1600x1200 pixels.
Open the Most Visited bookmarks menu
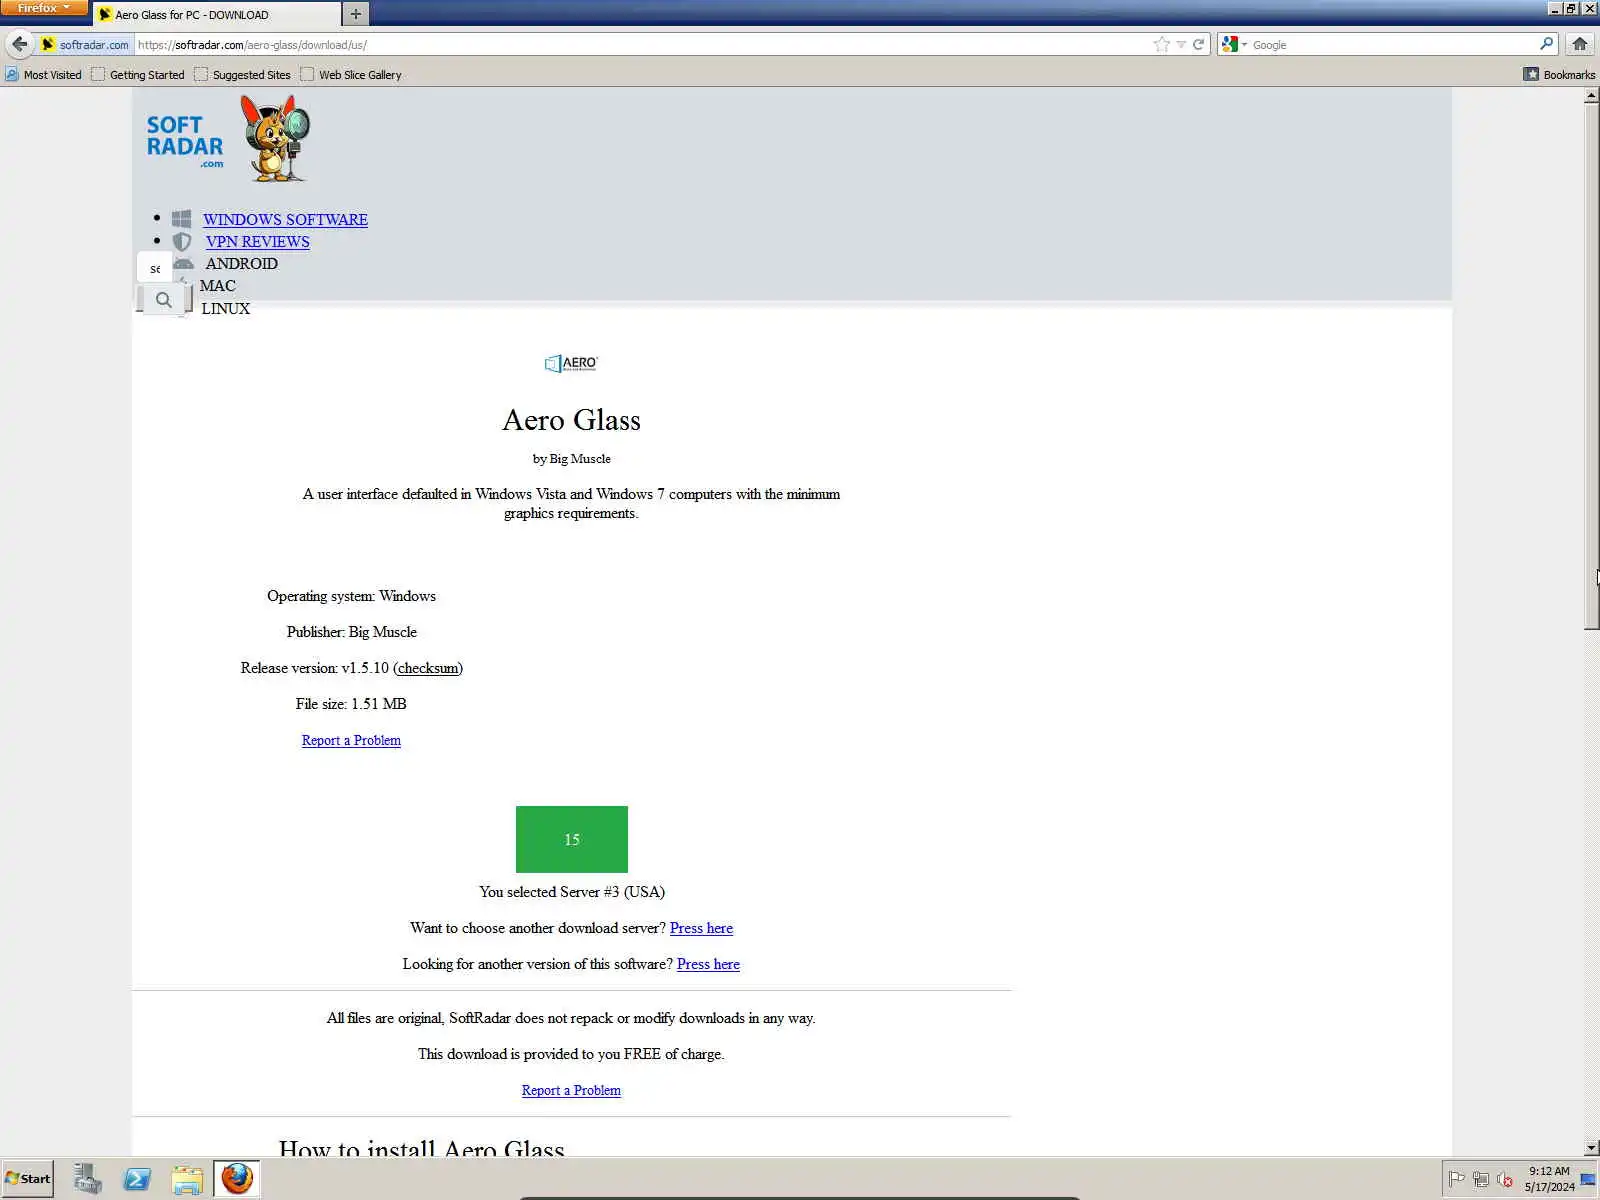(x=43, y=74)
